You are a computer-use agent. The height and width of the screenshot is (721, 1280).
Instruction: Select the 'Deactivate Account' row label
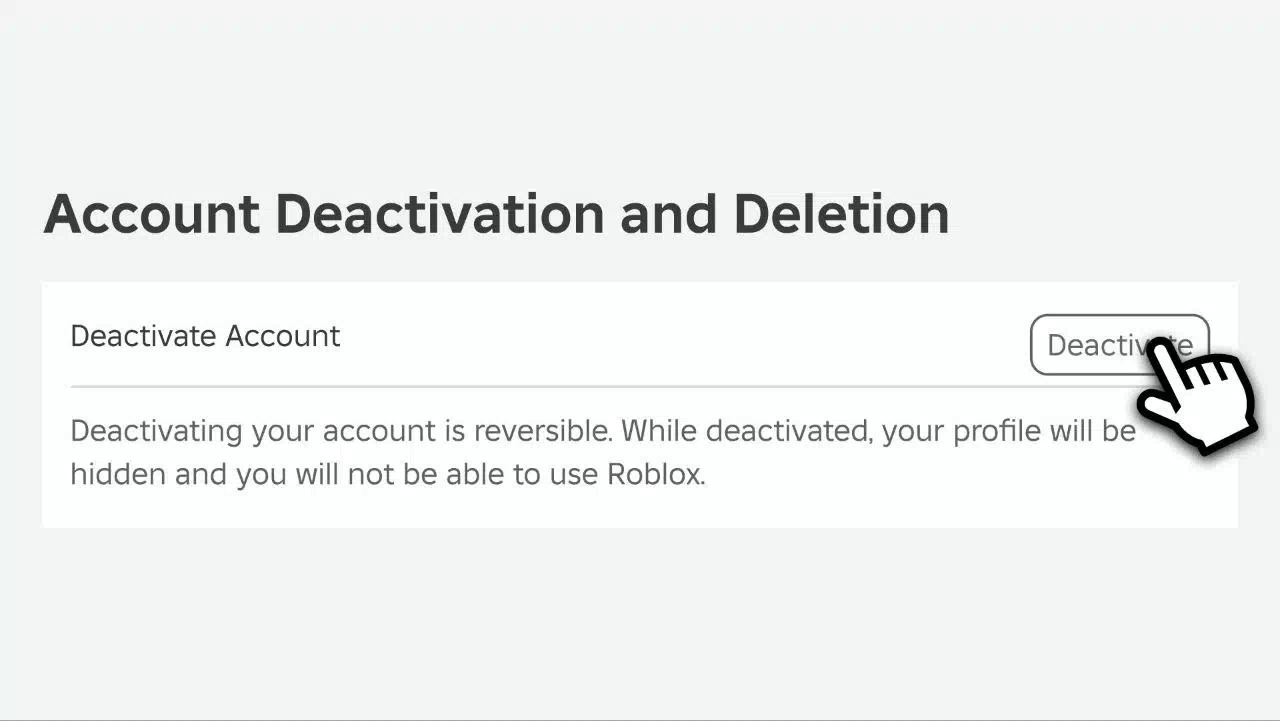205,336
